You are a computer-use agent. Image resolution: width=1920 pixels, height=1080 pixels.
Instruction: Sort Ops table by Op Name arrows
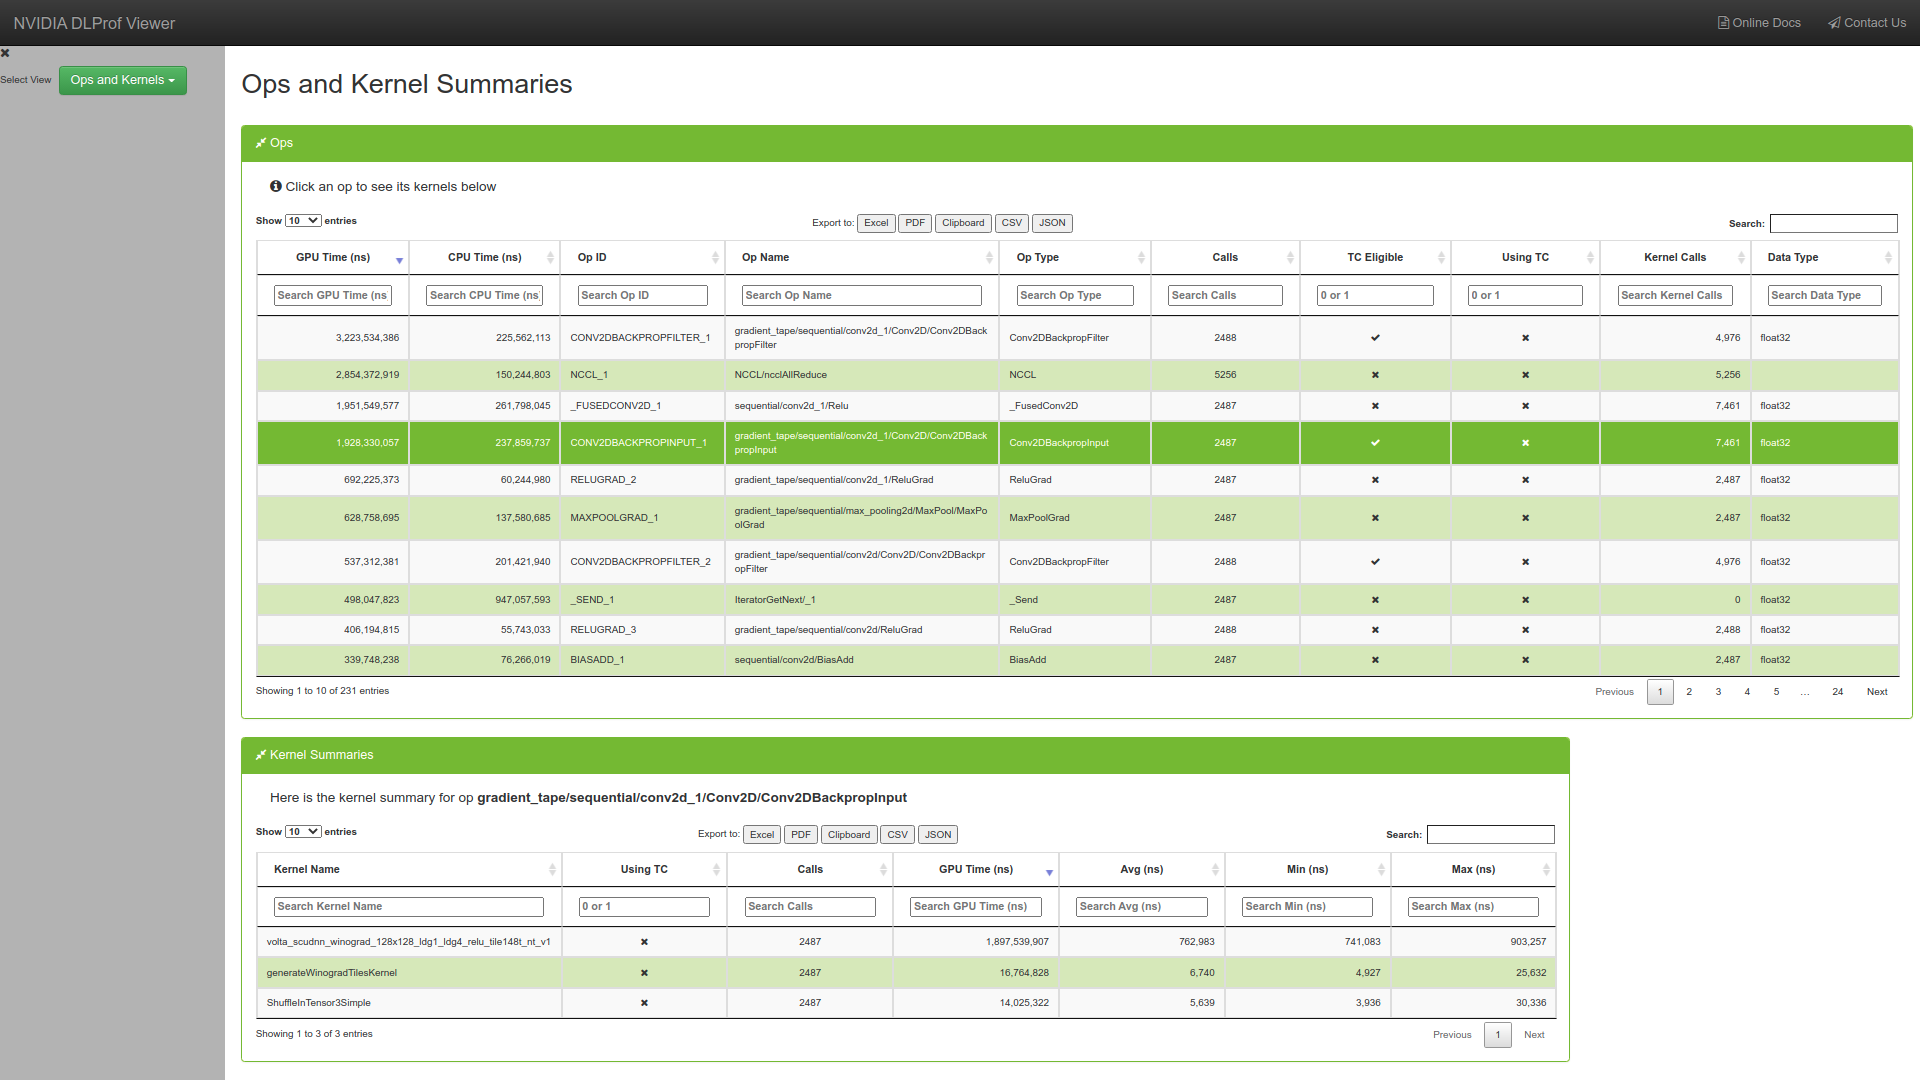coord(989,258)
